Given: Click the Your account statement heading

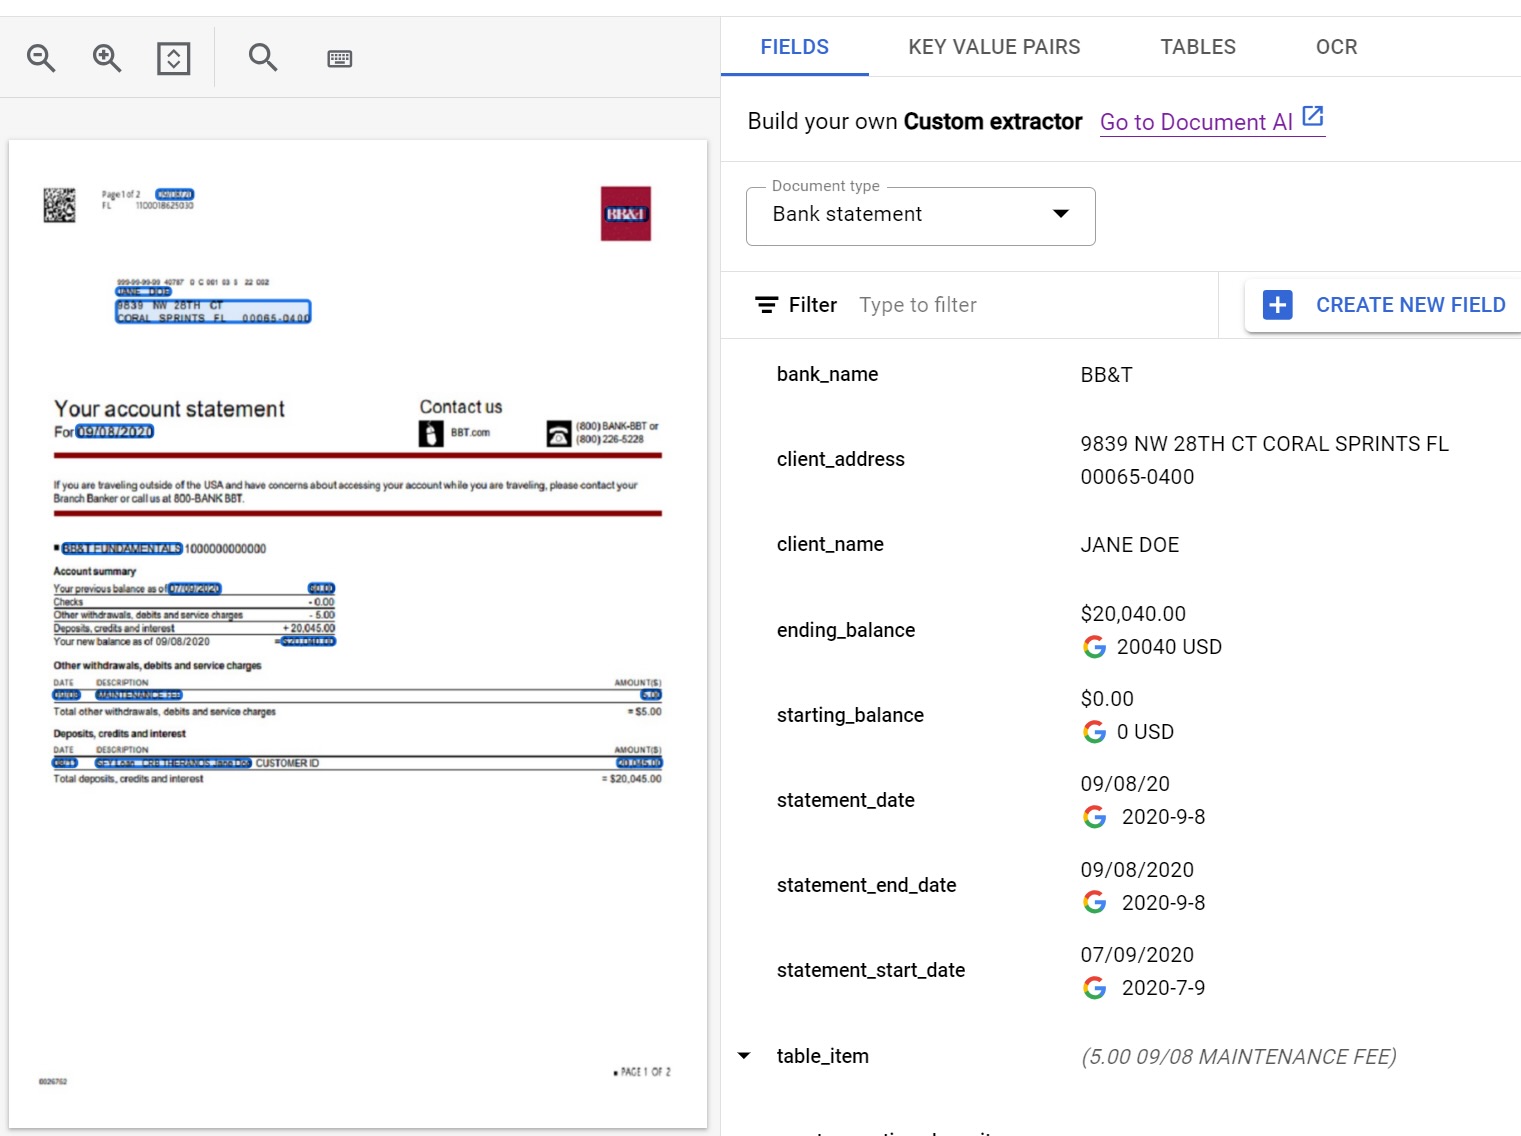Looking at the screenshot, I should point(169,409).
